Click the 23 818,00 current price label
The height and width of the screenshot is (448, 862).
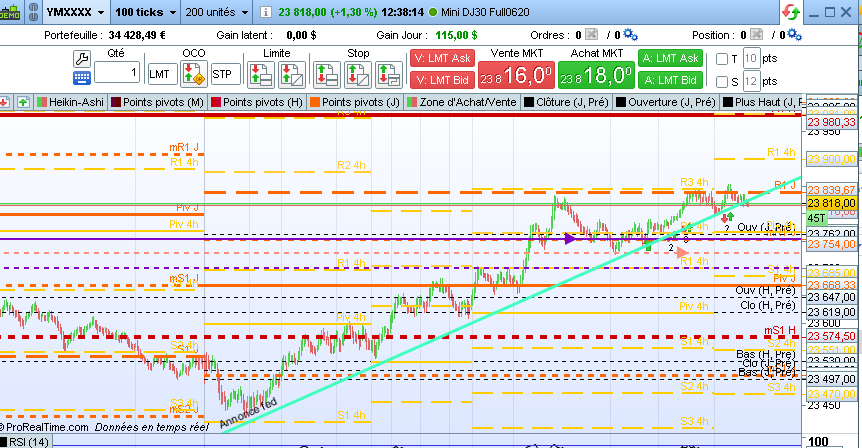[831, 203]
